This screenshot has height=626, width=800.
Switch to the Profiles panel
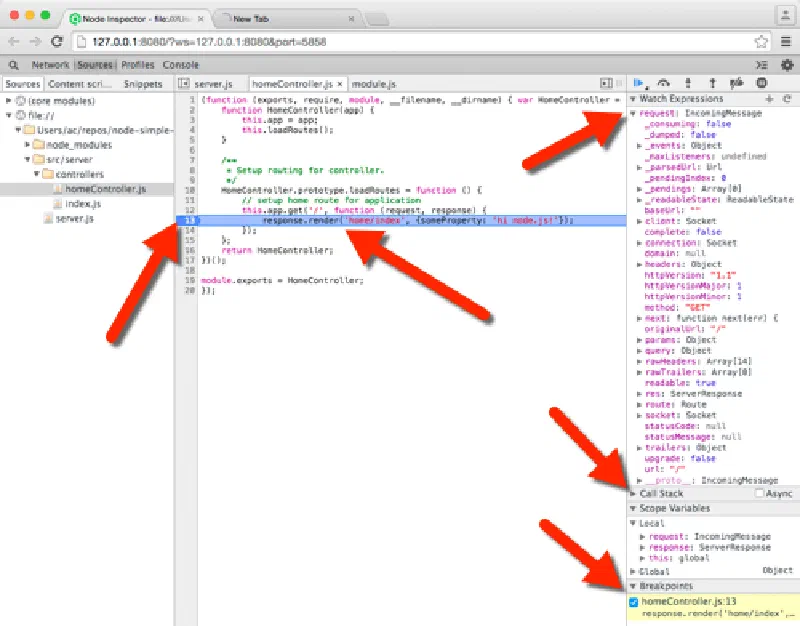[138, 65]
